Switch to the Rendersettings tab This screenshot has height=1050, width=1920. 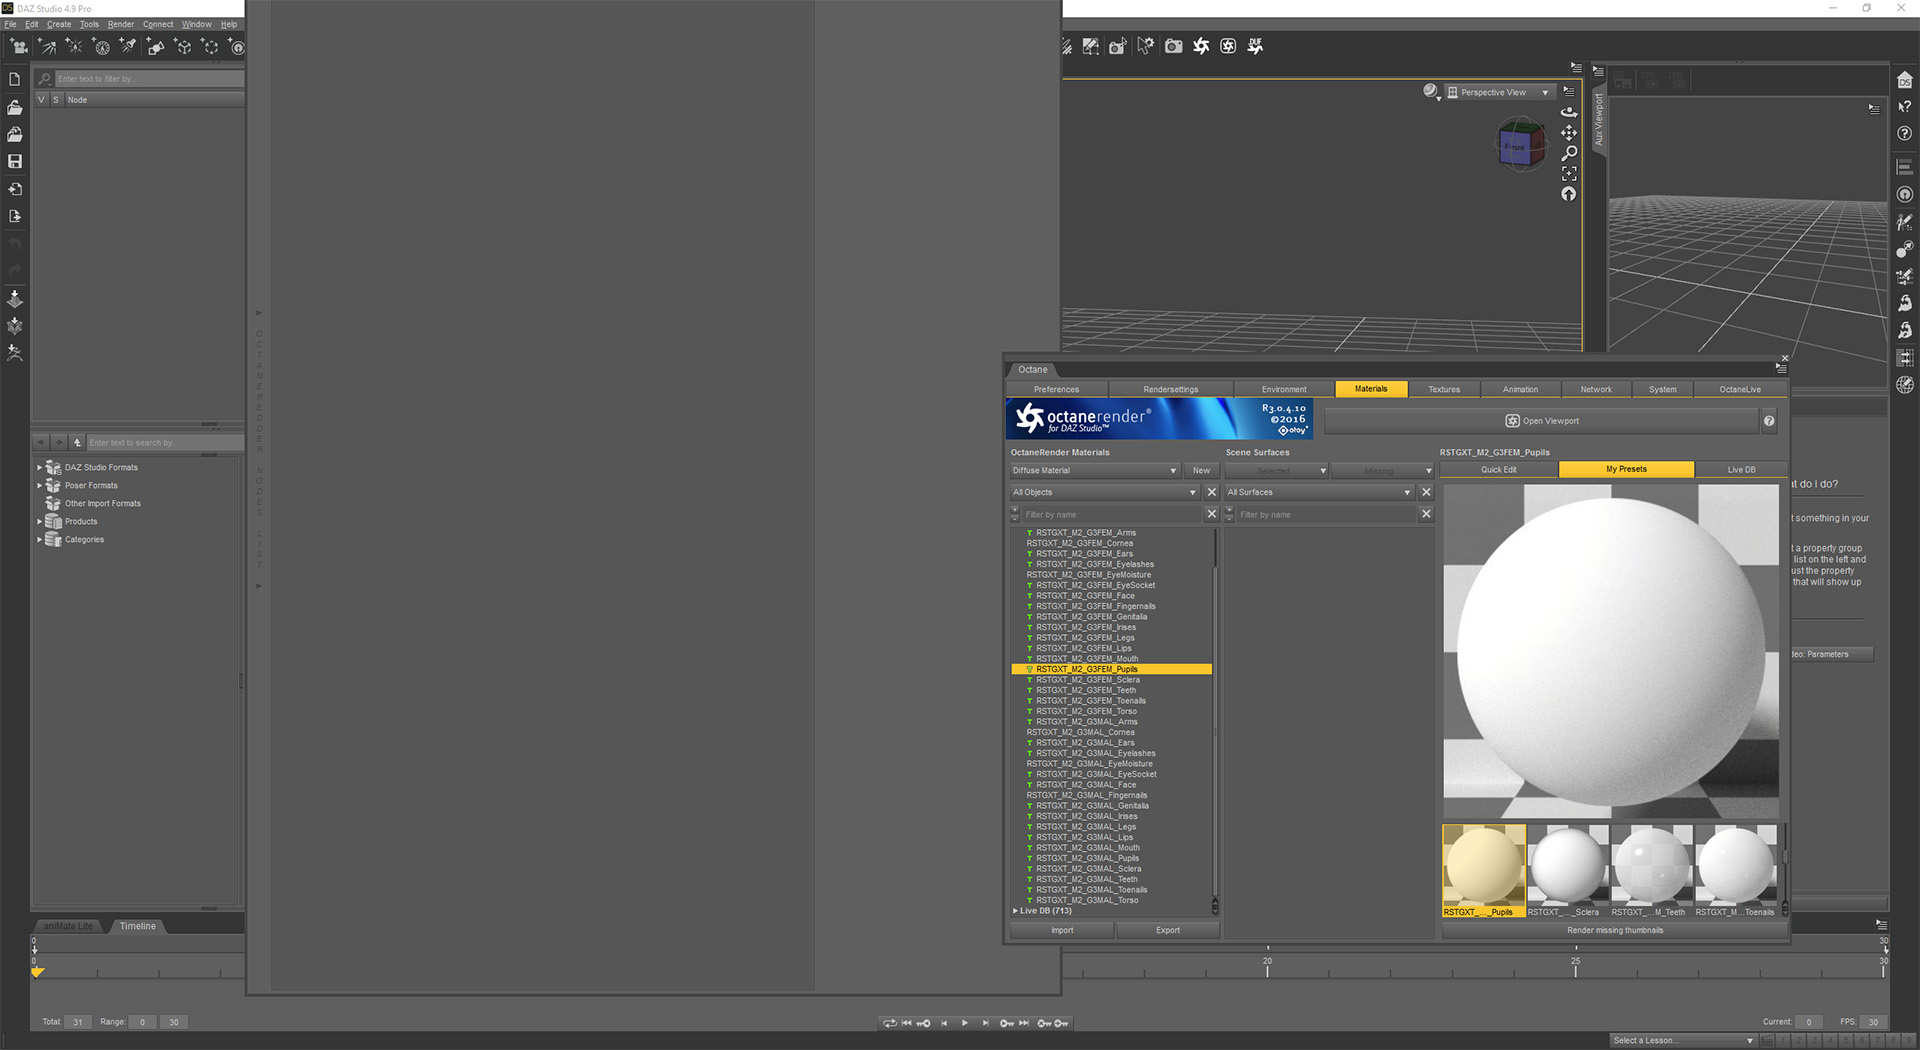(x=1170, y=389)
